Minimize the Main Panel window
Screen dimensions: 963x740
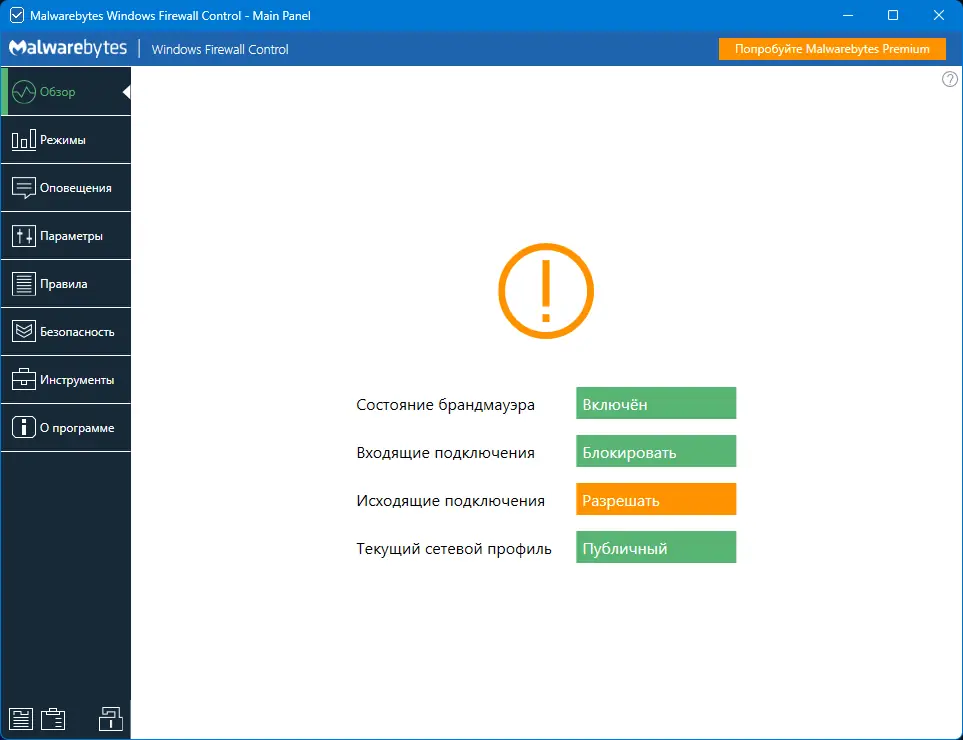click(848, 15)
